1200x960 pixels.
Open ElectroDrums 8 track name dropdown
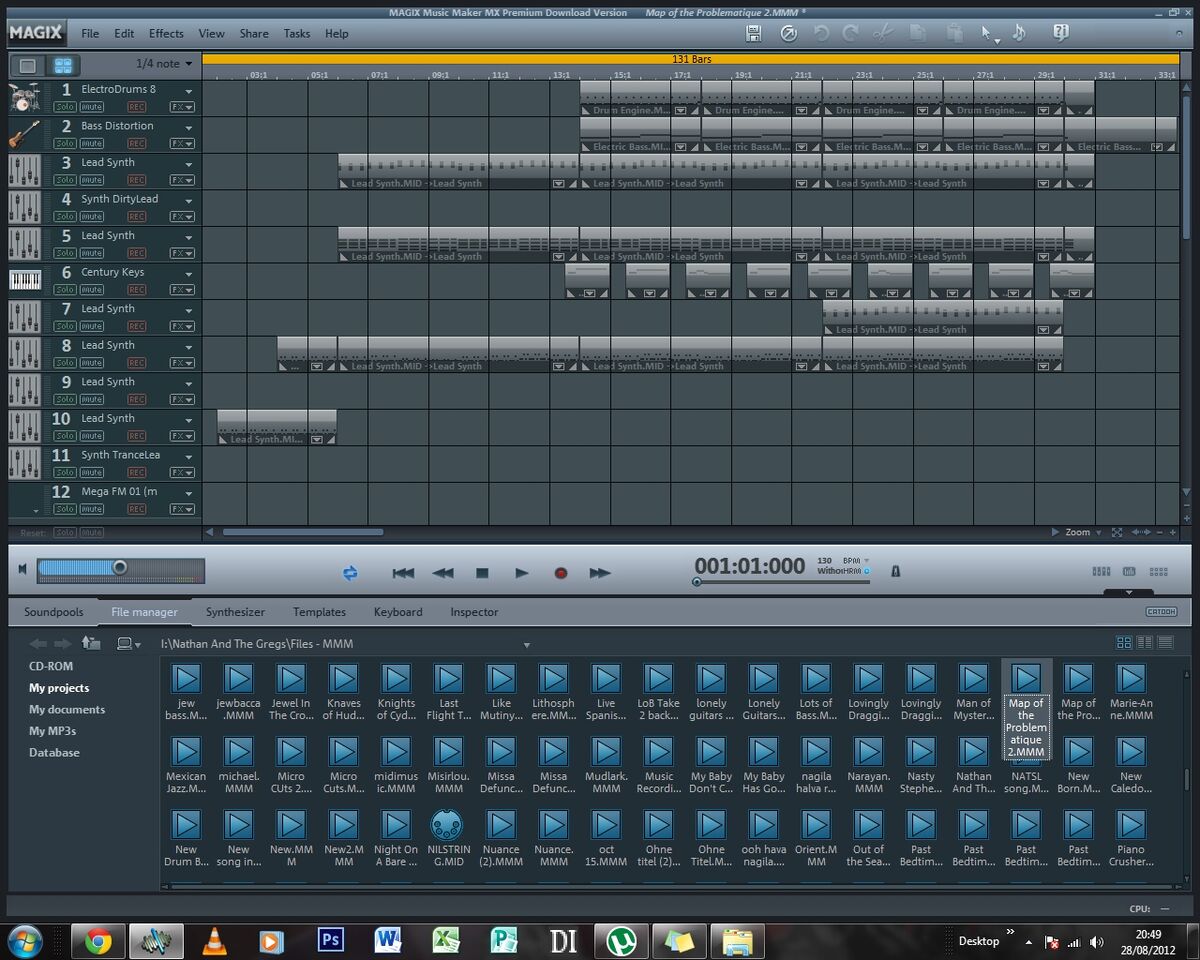point(188,90)
